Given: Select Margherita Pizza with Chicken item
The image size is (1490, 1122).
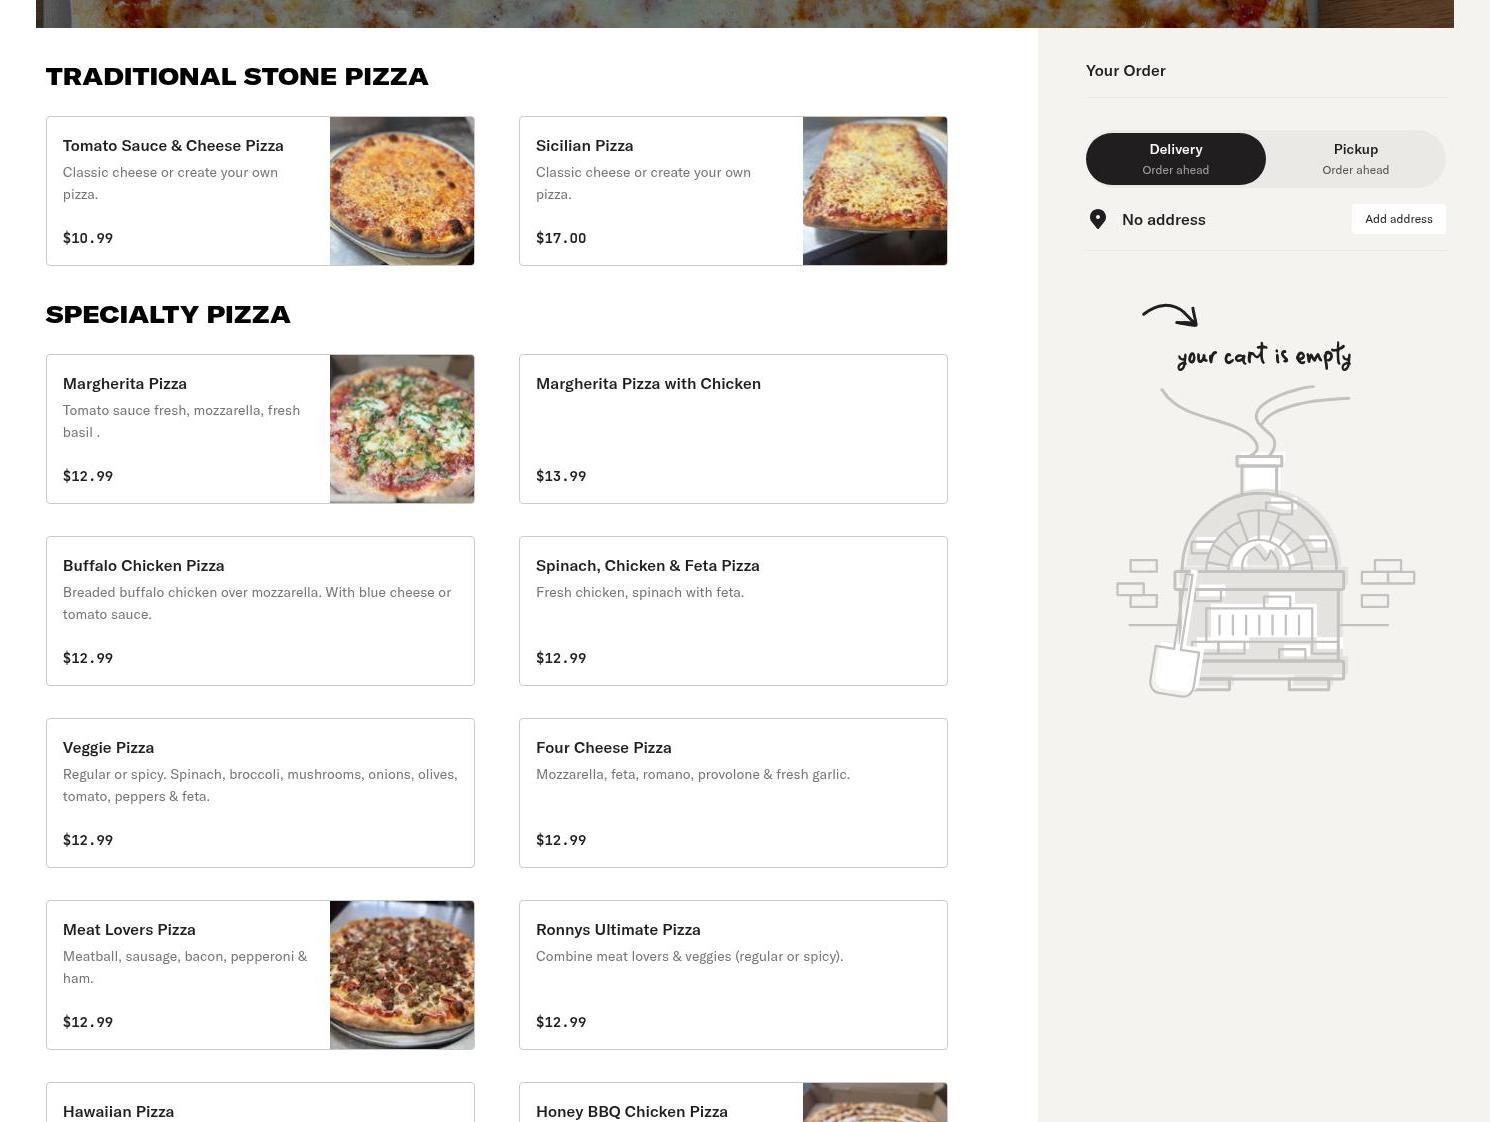Looking at the screenshot, I should [733, 429].
